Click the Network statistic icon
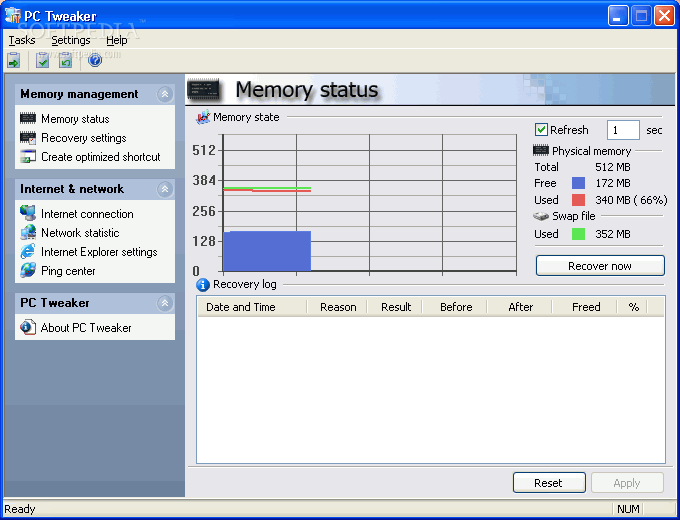This screenshot has width=680, height=520. [28, 232]
